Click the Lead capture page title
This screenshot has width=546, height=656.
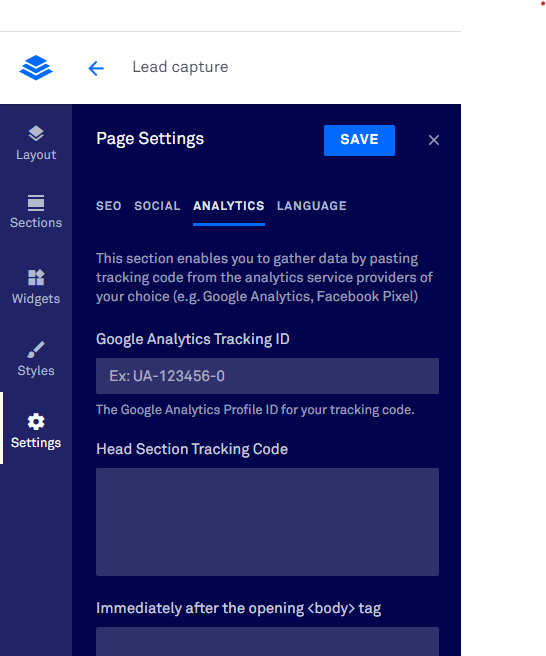click(x=180, y=67)
